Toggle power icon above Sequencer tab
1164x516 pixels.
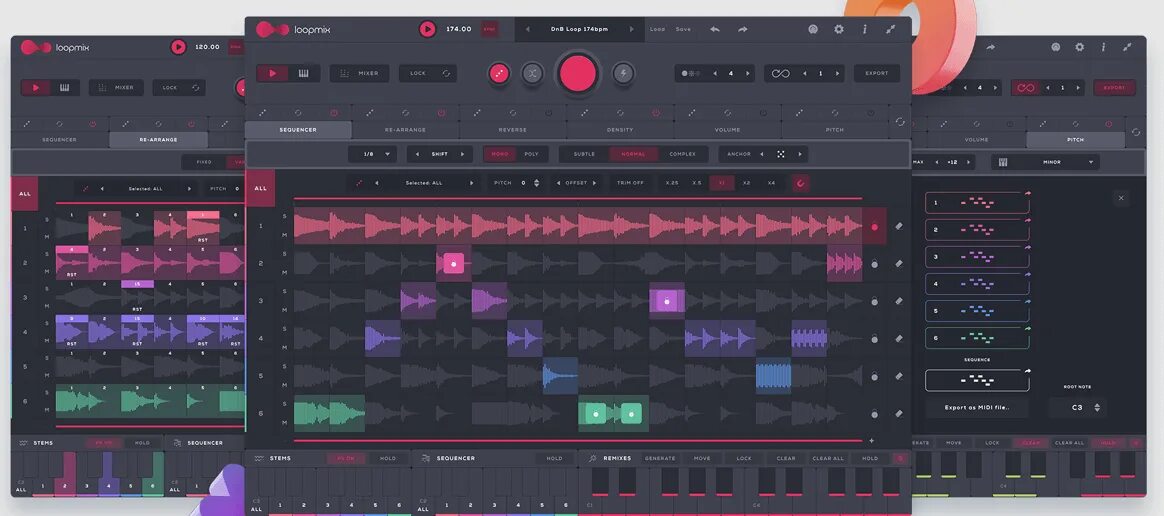(x=334, y=113)
